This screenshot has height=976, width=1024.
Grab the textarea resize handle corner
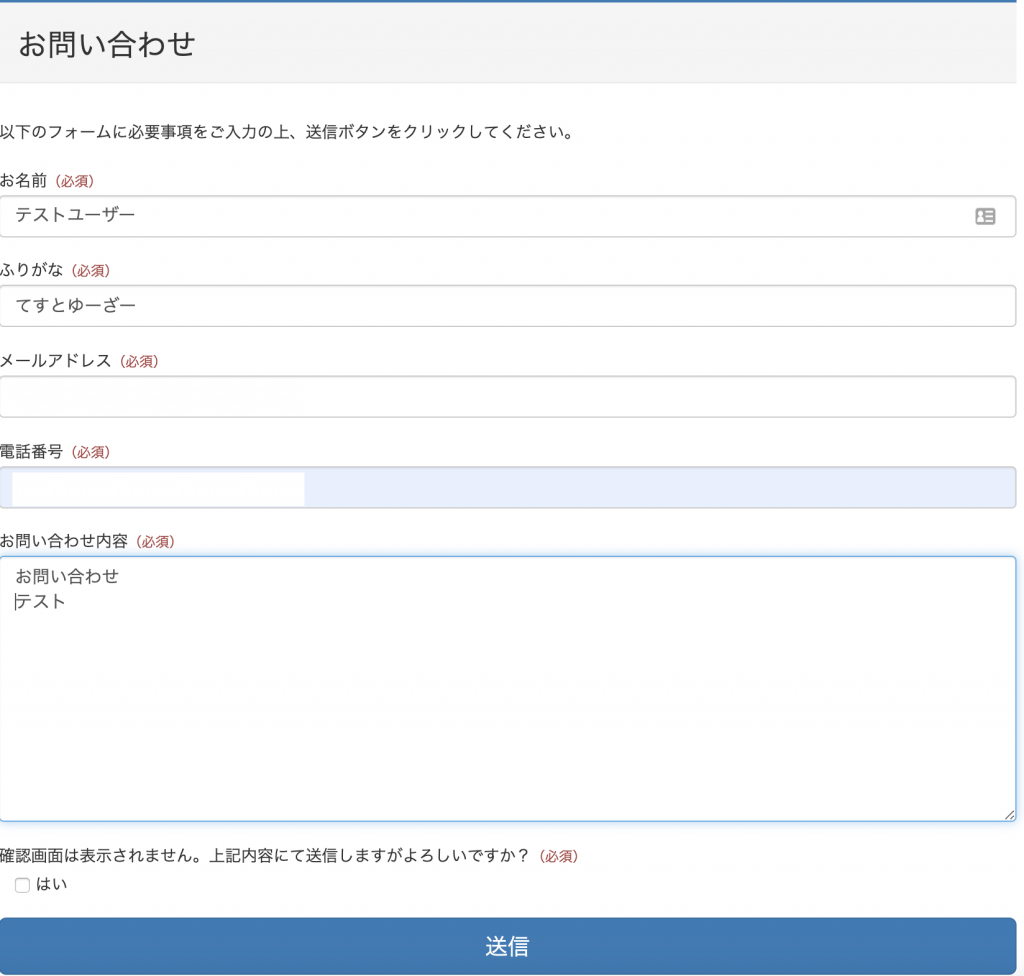pos(1010,815)
